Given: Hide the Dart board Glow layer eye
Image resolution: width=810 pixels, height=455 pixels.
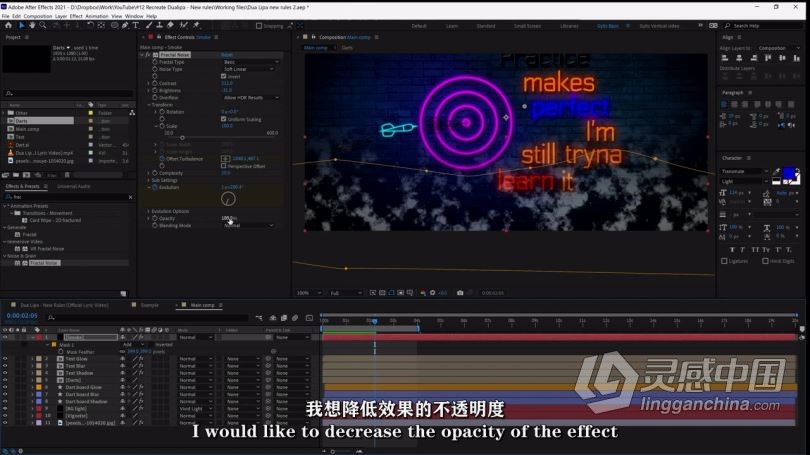Looking at the screenshot, I should coord(5,387).
